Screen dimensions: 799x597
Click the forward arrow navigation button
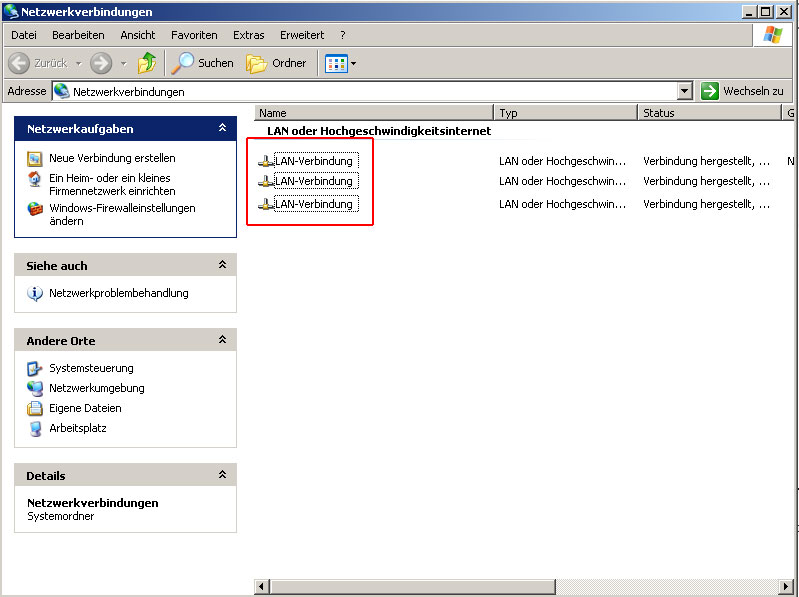coord(101,63)
